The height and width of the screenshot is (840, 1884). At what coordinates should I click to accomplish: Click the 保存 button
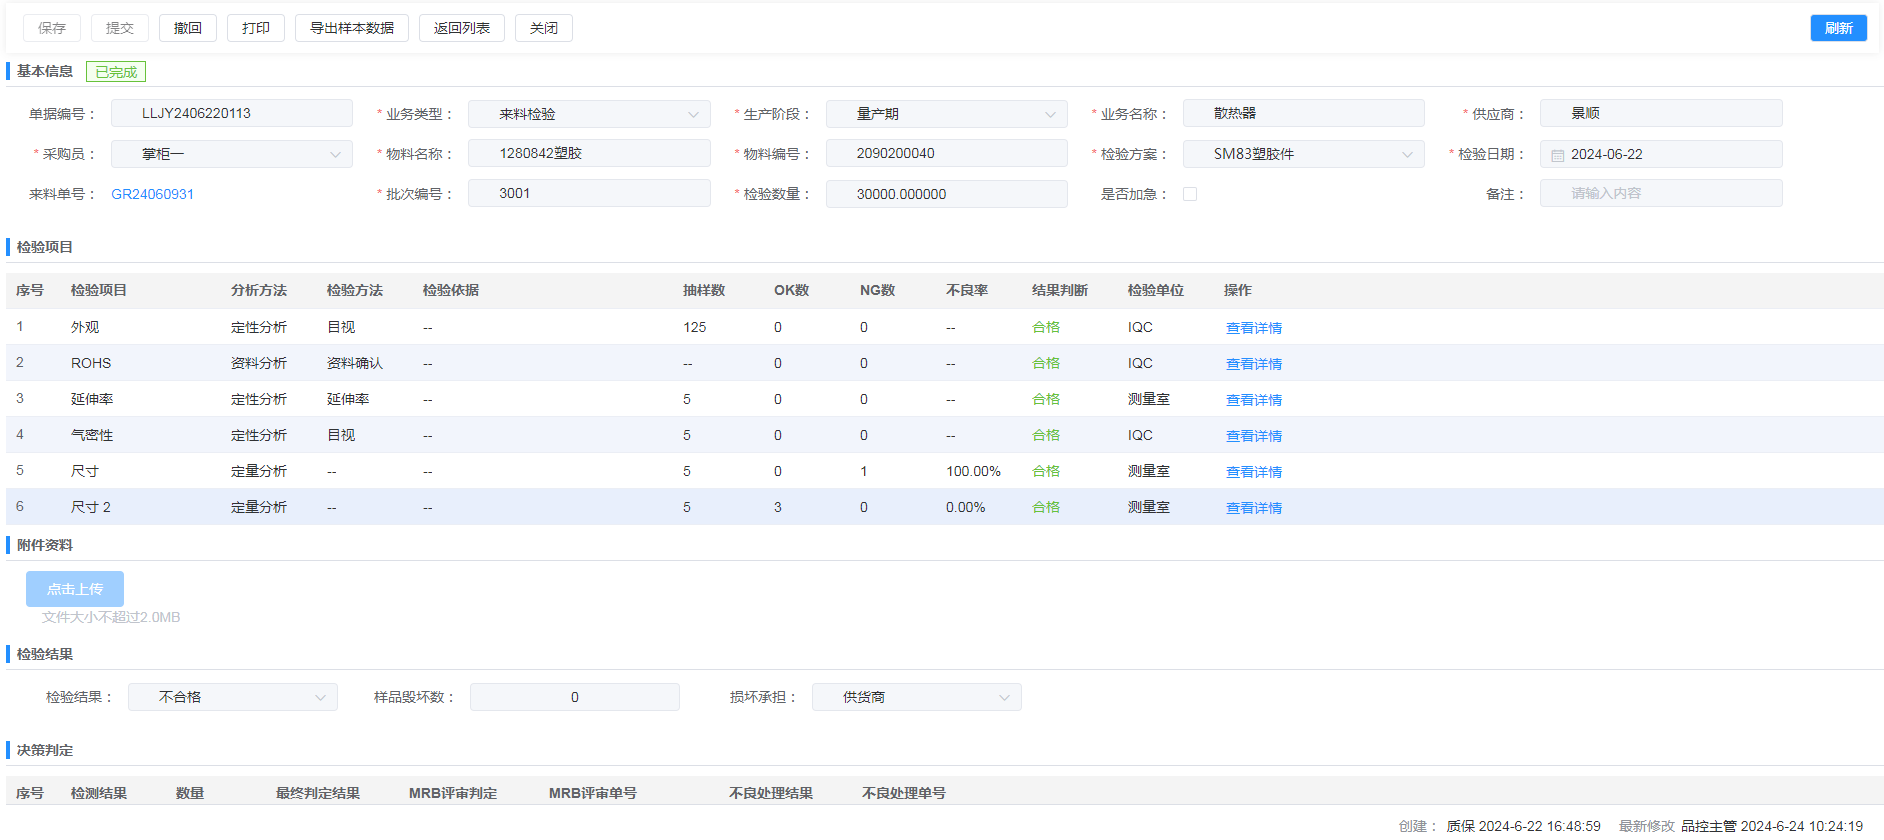pos(52,28)
